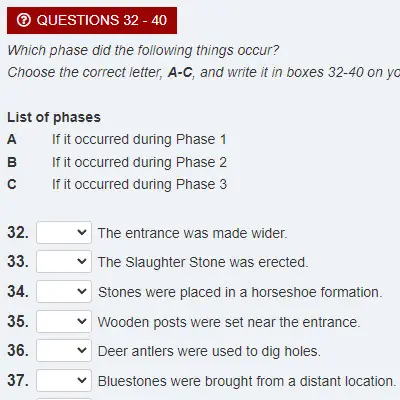Image resolution: width=400 pixels, height=400 pixels.
Task: Click the question mark help icon
Action: [x=24, y=20]
